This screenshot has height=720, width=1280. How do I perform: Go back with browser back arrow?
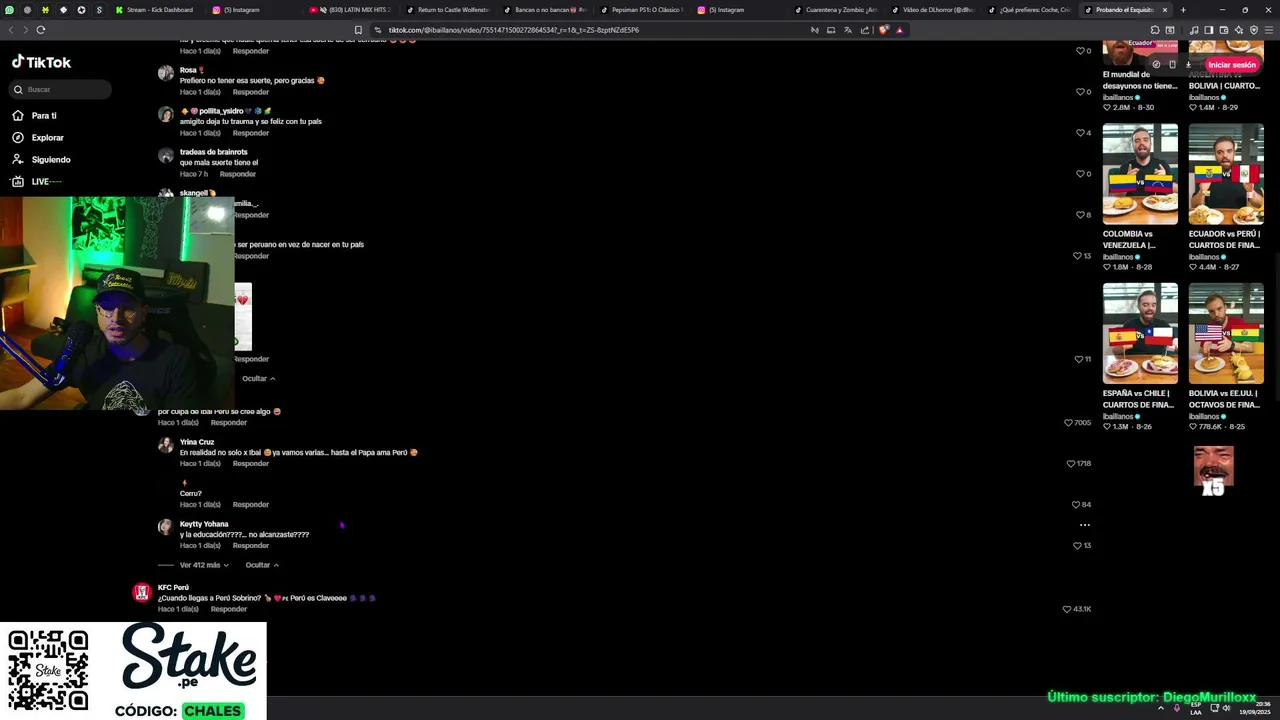[11, 30]
